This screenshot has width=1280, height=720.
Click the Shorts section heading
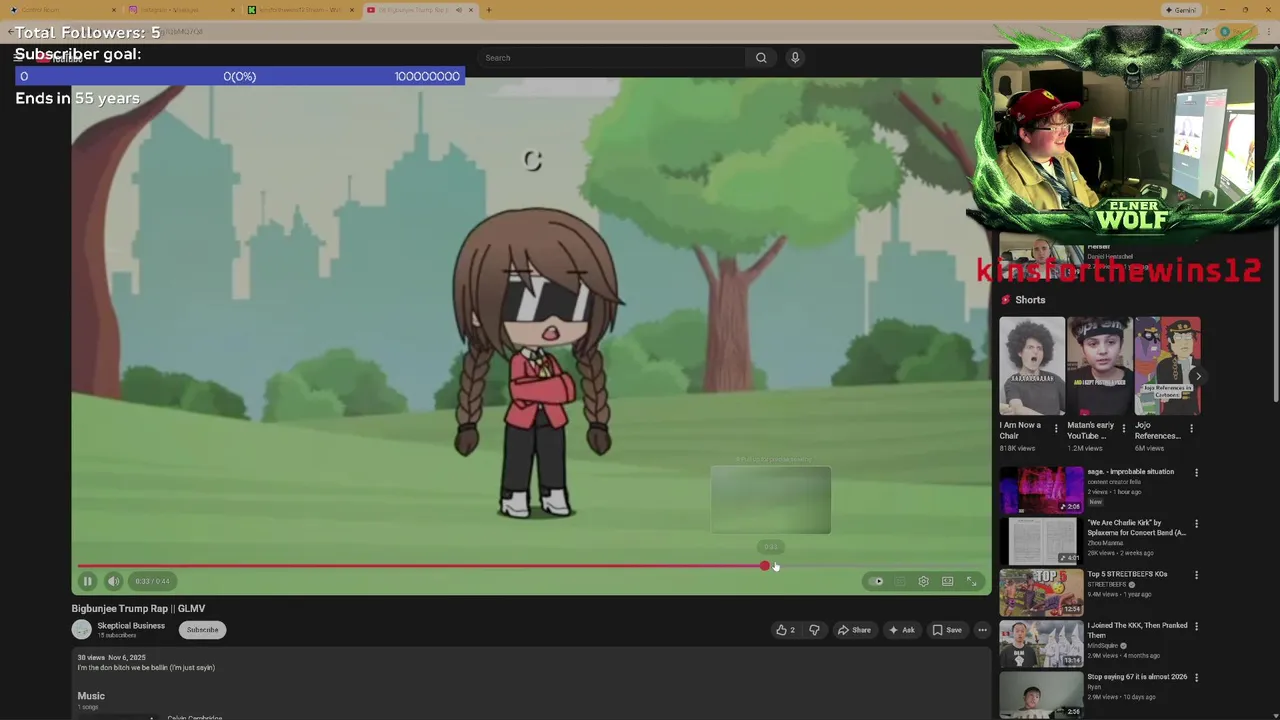tap(1030, 300)
